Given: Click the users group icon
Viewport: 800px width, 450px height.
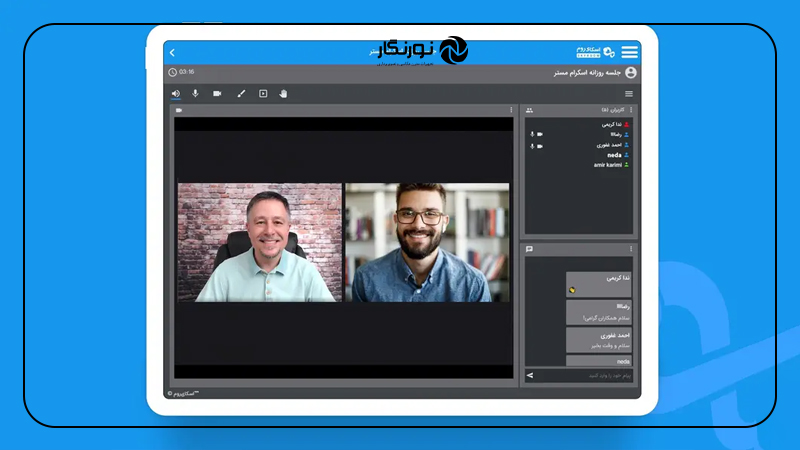Looking at the screenshot, I should coord(529,110).
